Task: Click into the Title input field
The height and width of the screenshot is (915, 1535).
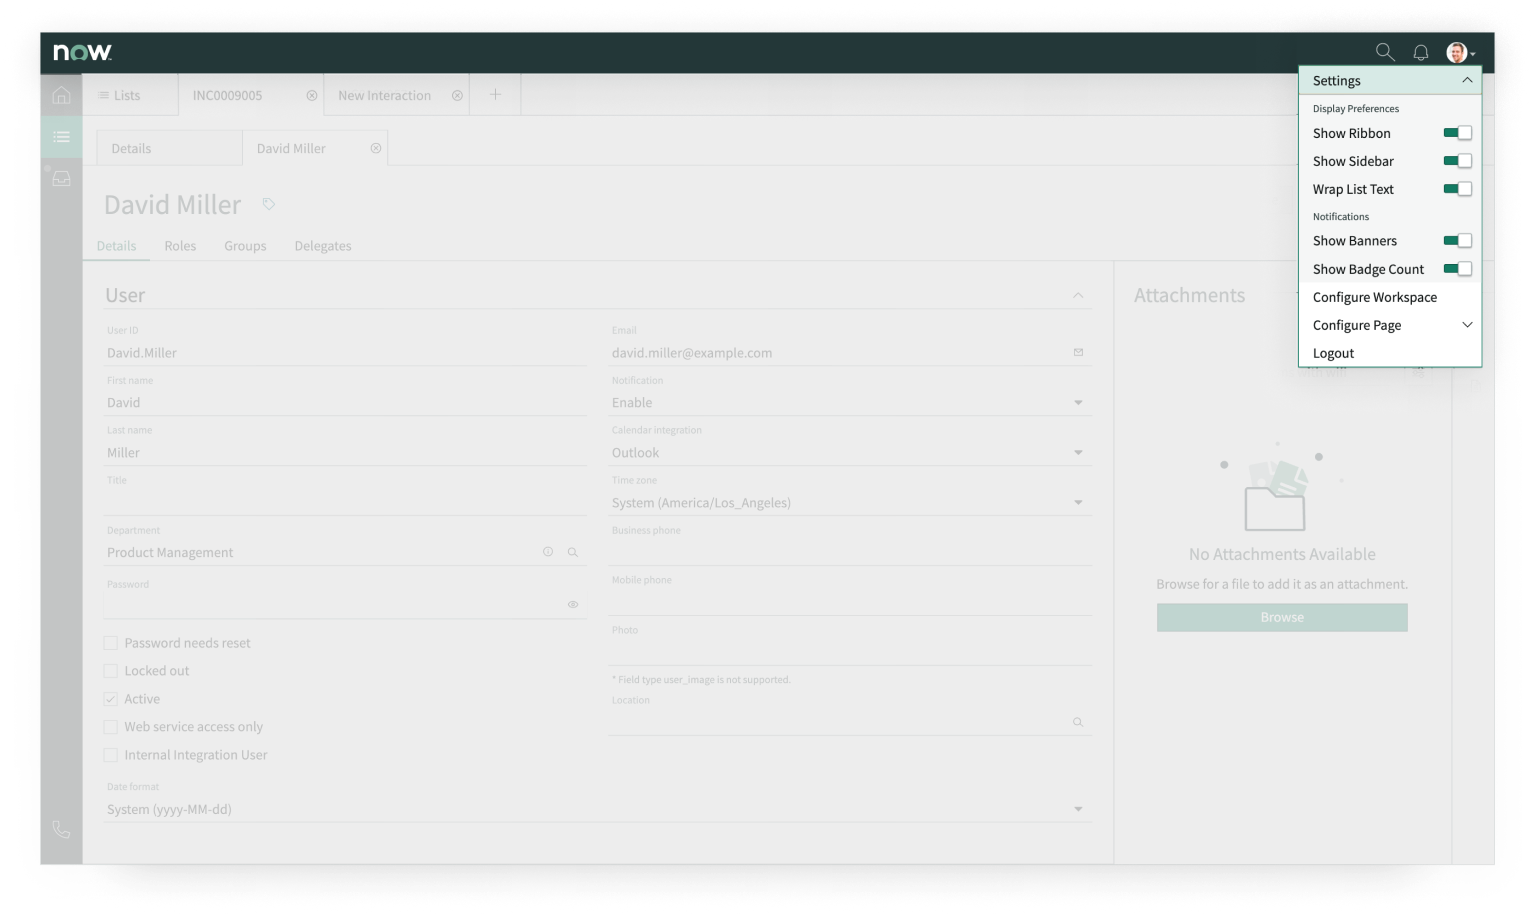Action: pos(345,502)
